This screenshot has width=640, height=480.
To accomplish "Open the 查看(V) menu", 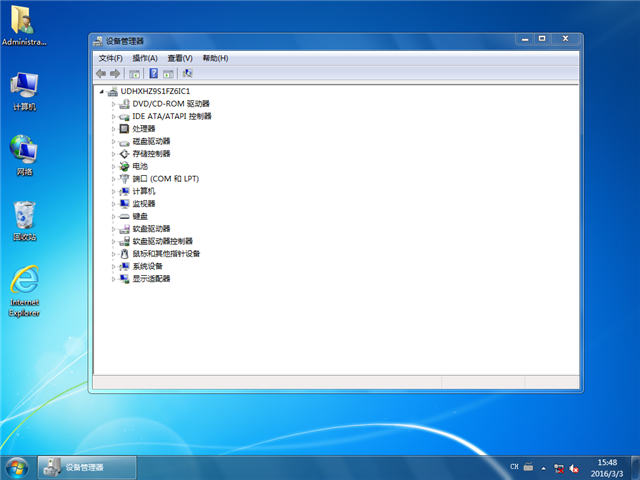I will 180,58.
